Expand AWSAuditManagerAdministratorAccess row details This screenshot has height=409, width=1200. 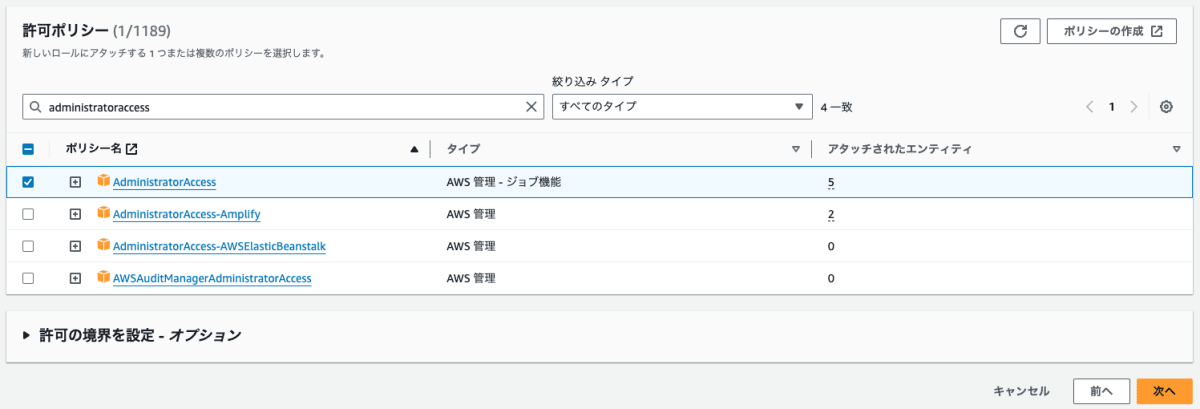(x=75, y=278)
